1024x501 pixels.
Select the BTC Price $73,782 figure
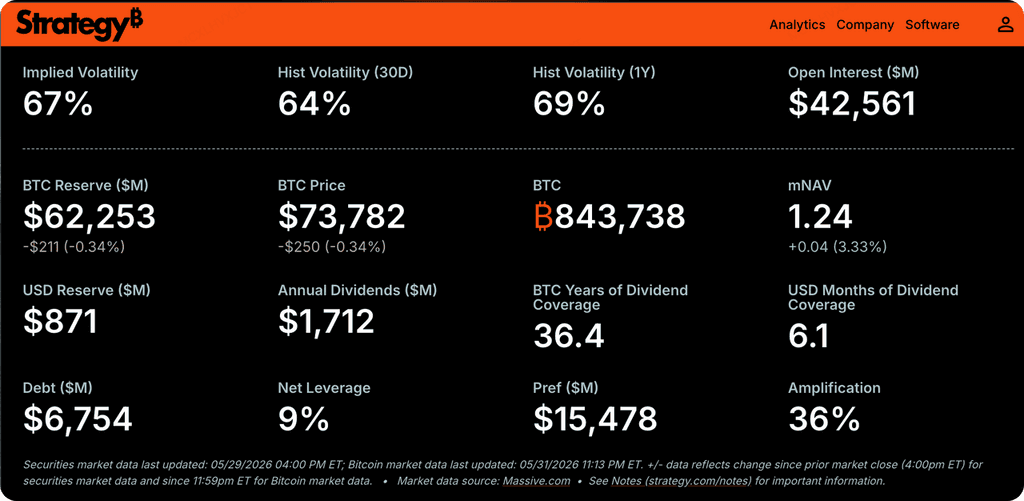(x=342, y=217)
